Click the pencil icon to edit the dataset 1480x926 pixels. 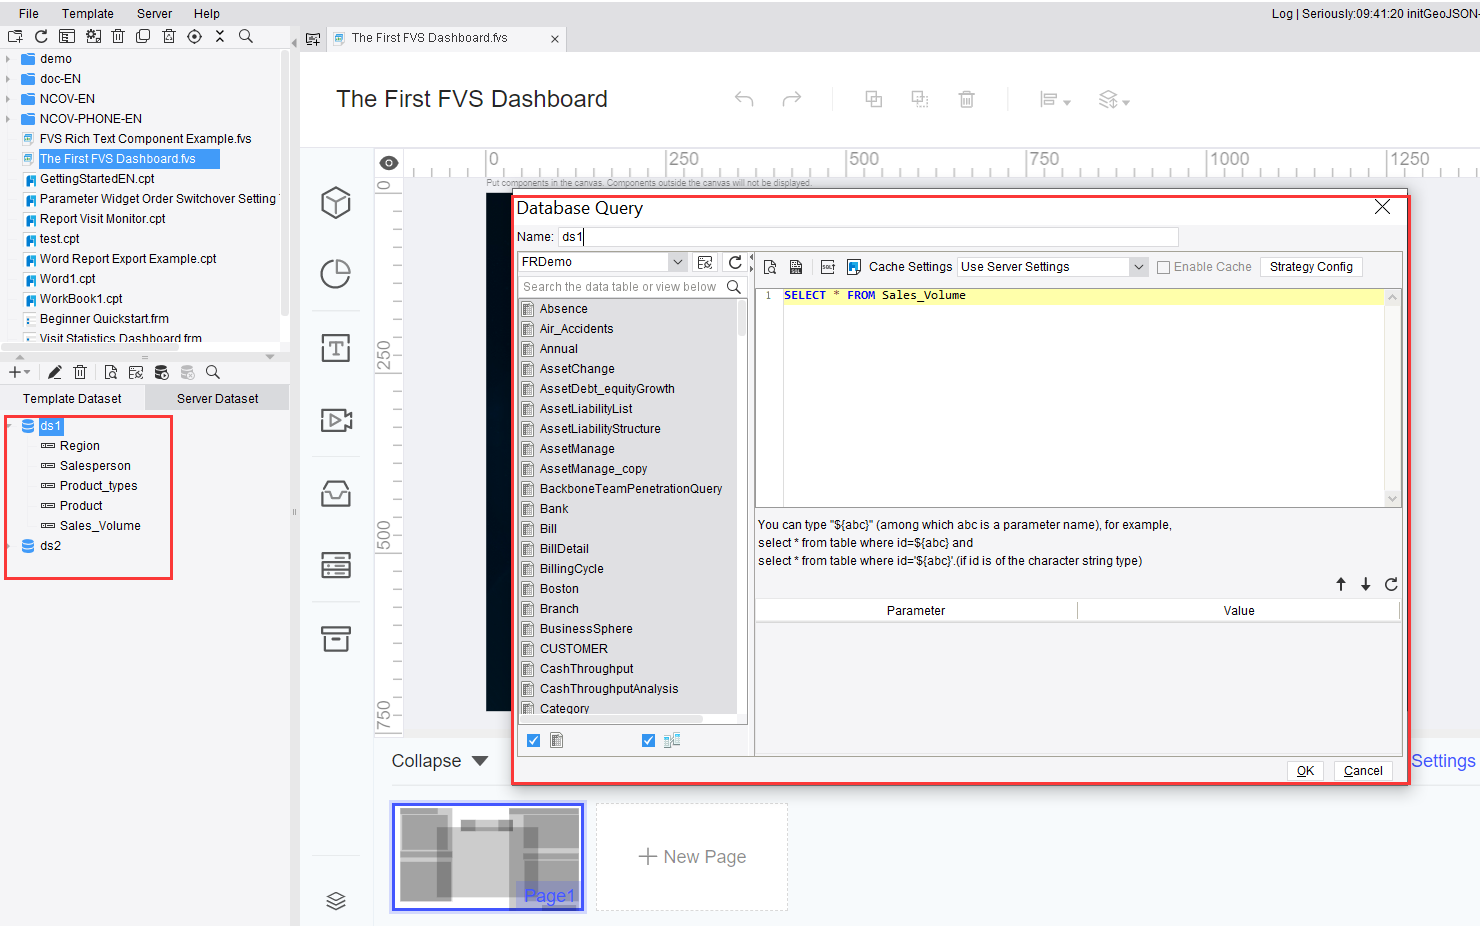[54, 371]
